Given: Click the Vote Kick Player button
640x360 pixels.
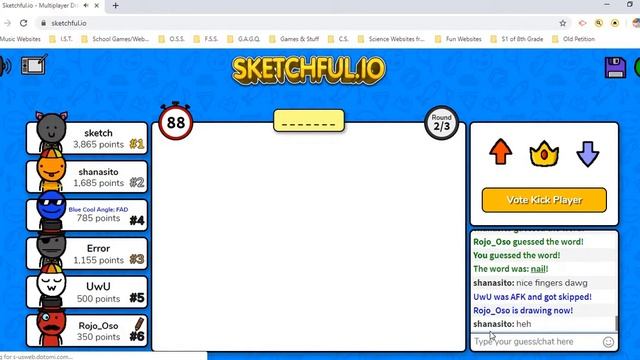Looking at the screenshot, I should pyautogui.click(x=544, y=200).
